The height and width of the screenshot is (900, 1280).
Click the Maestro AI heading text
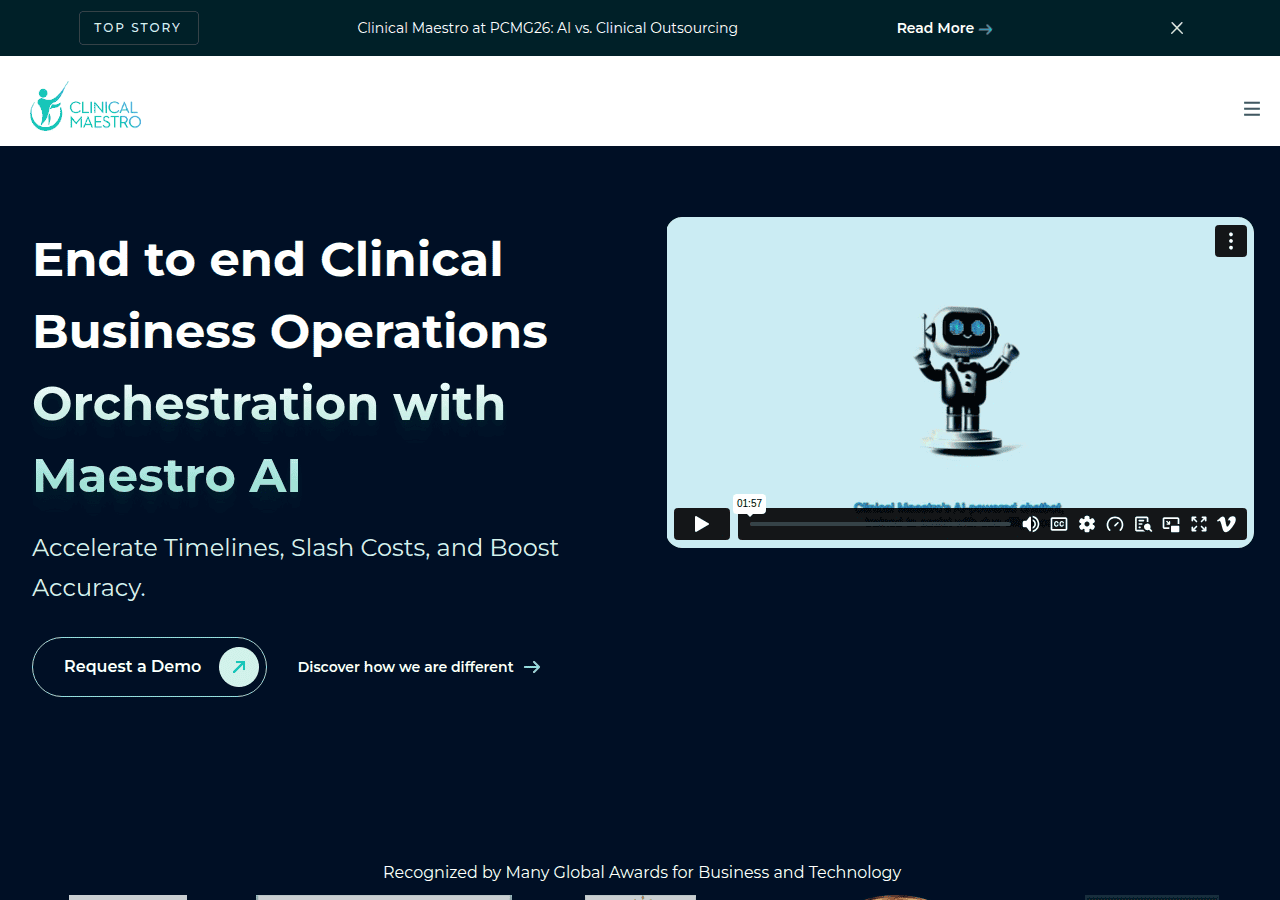pos(167,475)
